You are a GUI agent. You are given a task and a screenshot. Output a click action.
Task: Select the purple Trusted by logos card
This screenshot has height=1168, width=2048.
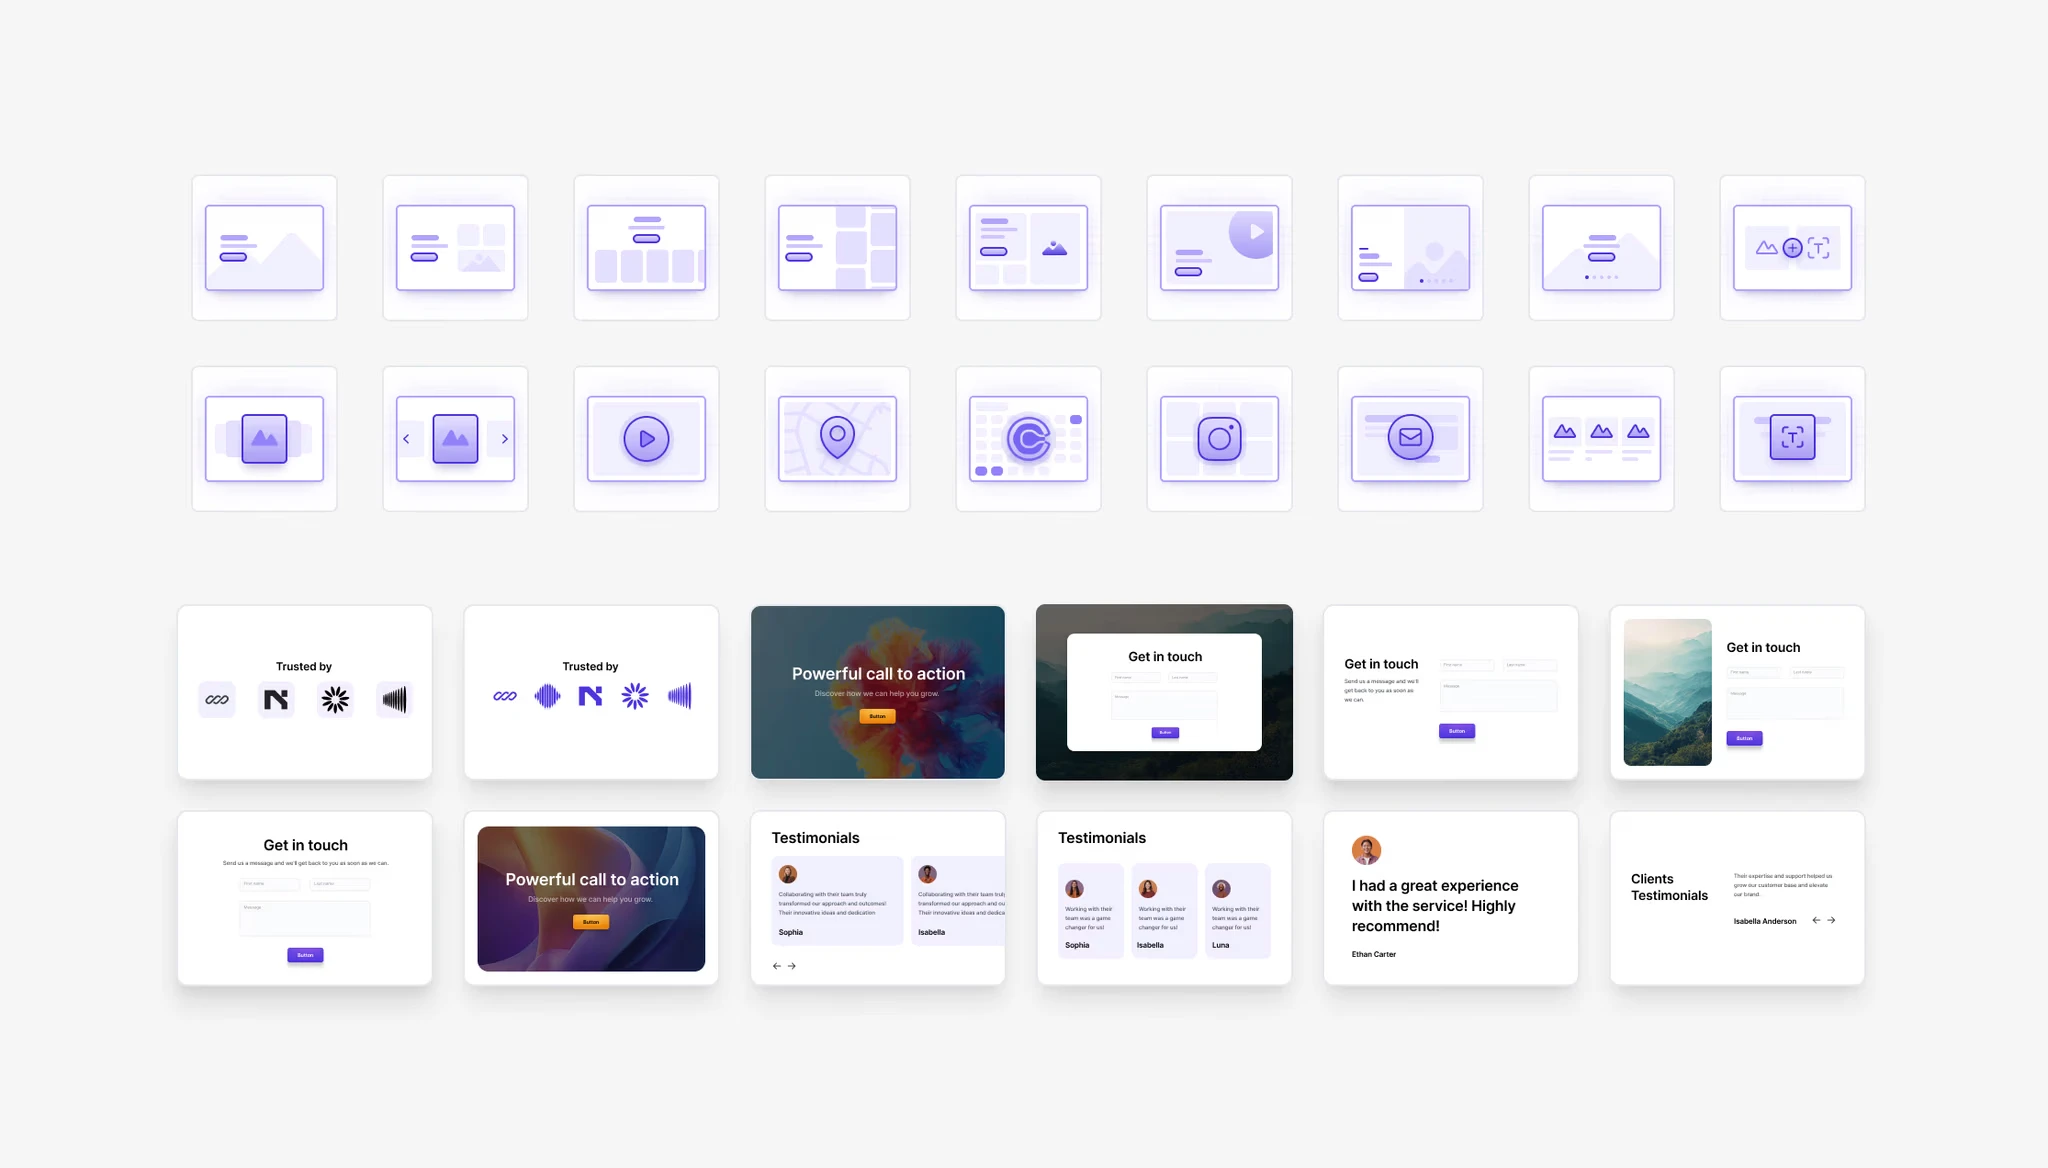point(591,692)
